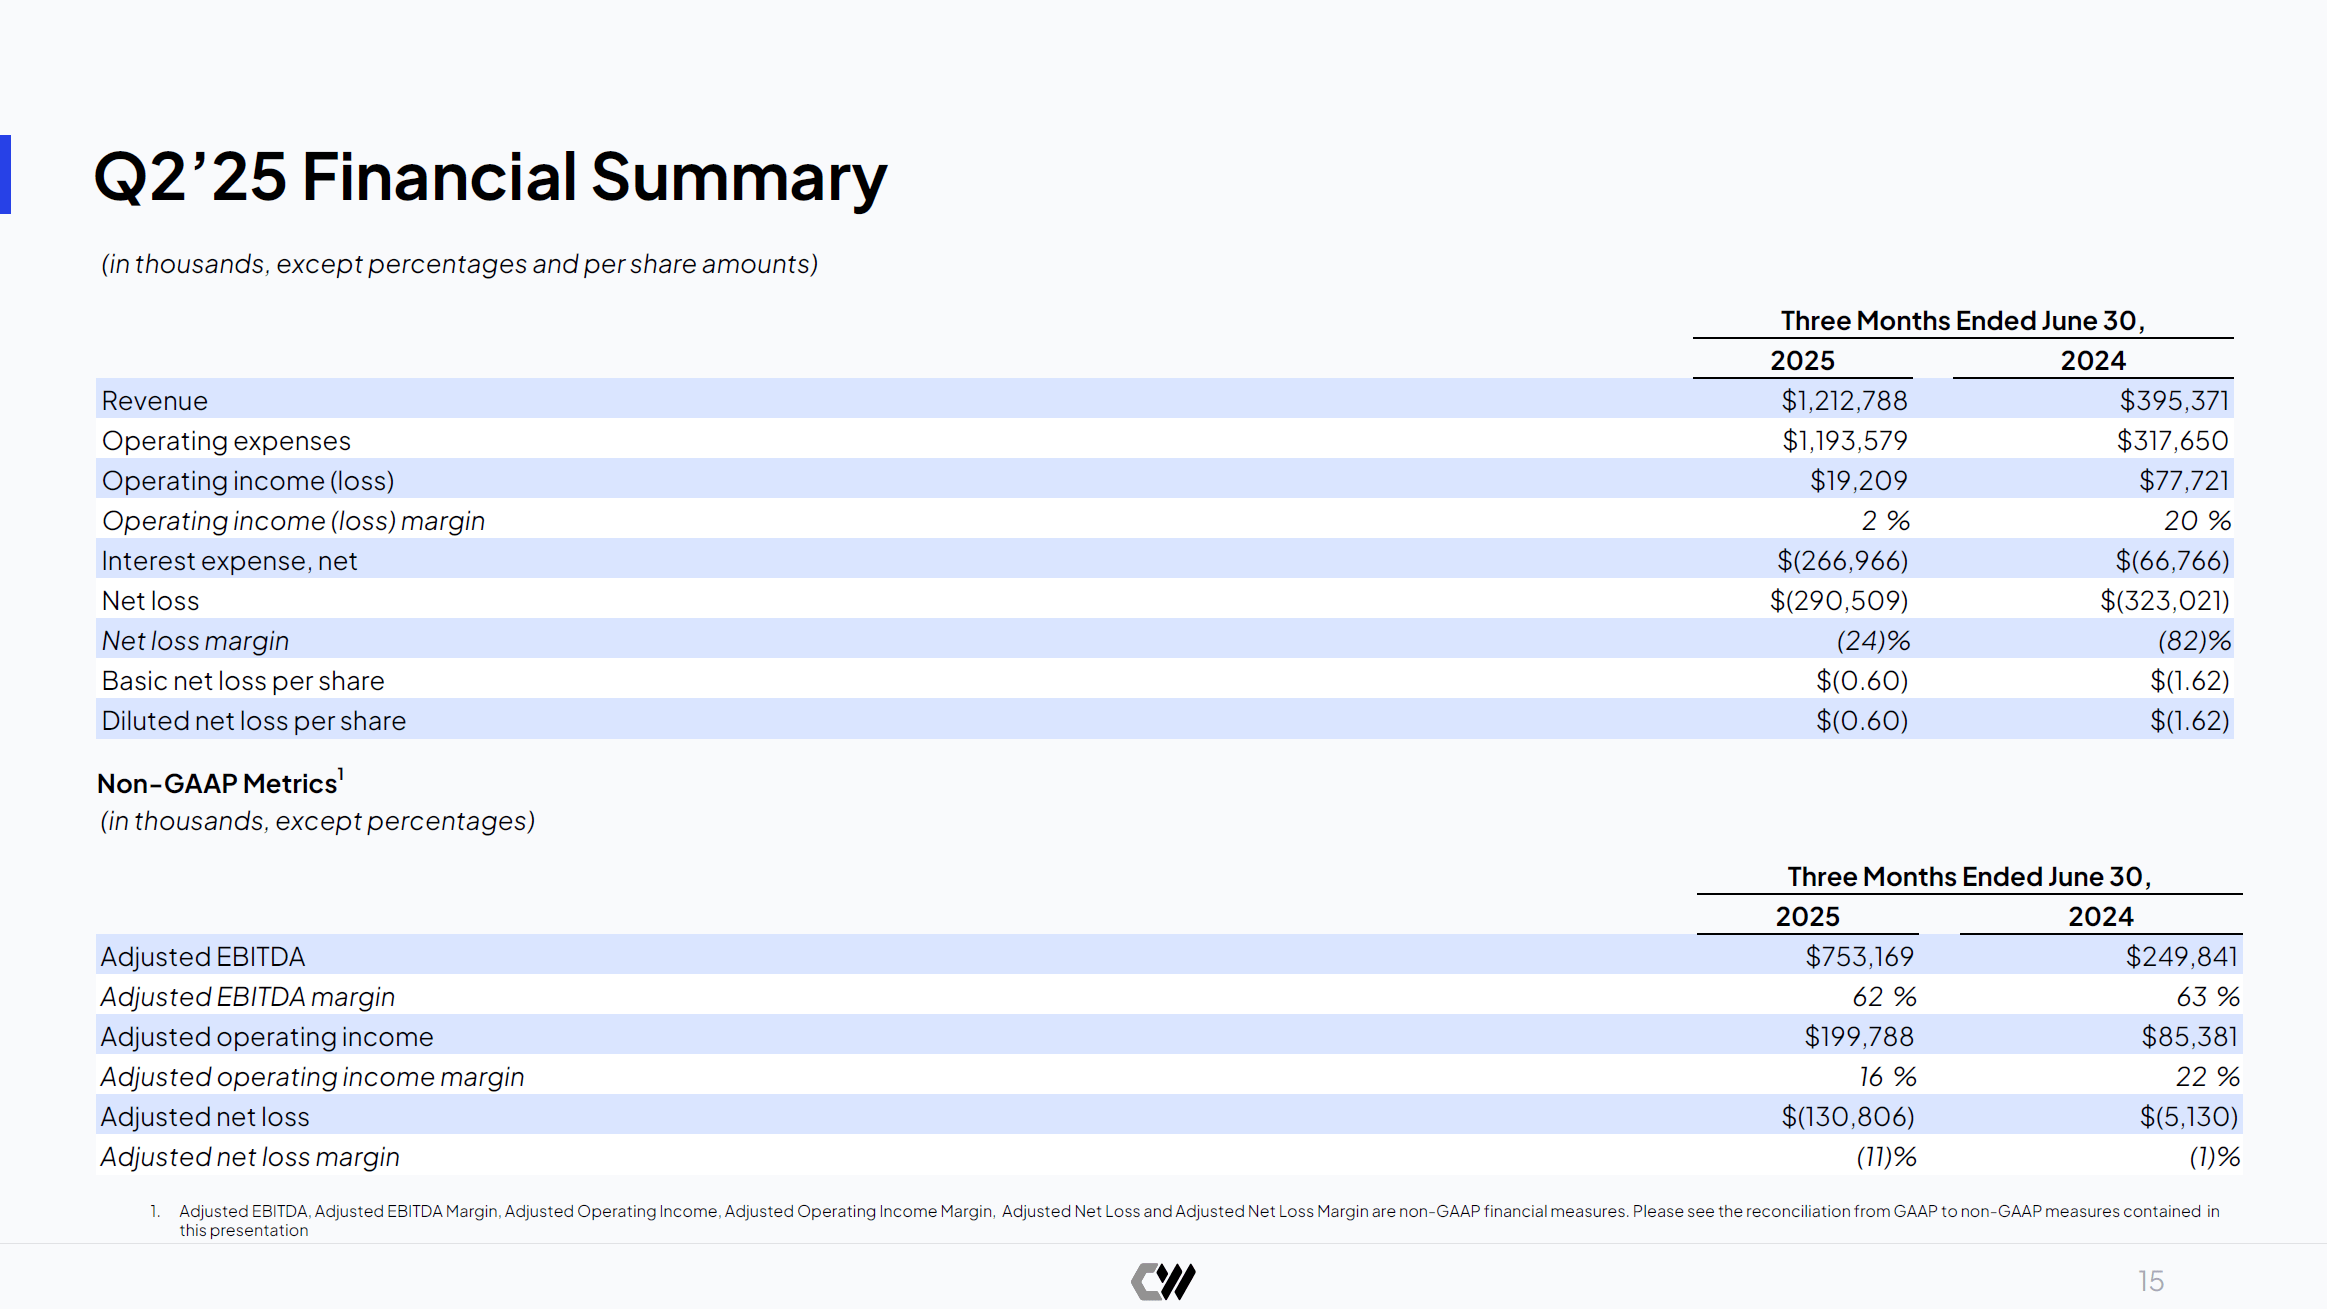Select the Adjusted EBITDA row label

coord(202,957)
